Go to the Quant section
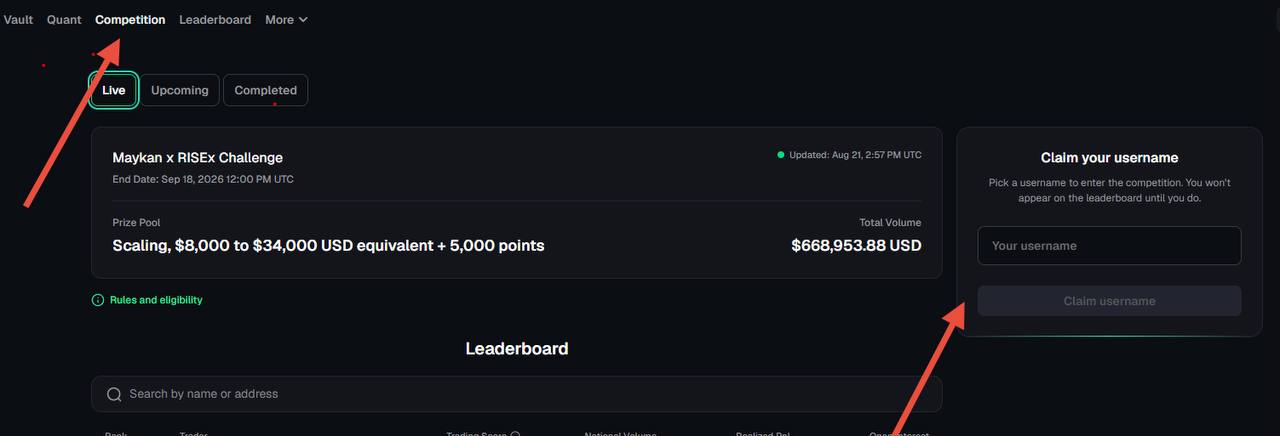Image resolution: width=1280 pixels, height=436 pixels. [x=64, y=20]
